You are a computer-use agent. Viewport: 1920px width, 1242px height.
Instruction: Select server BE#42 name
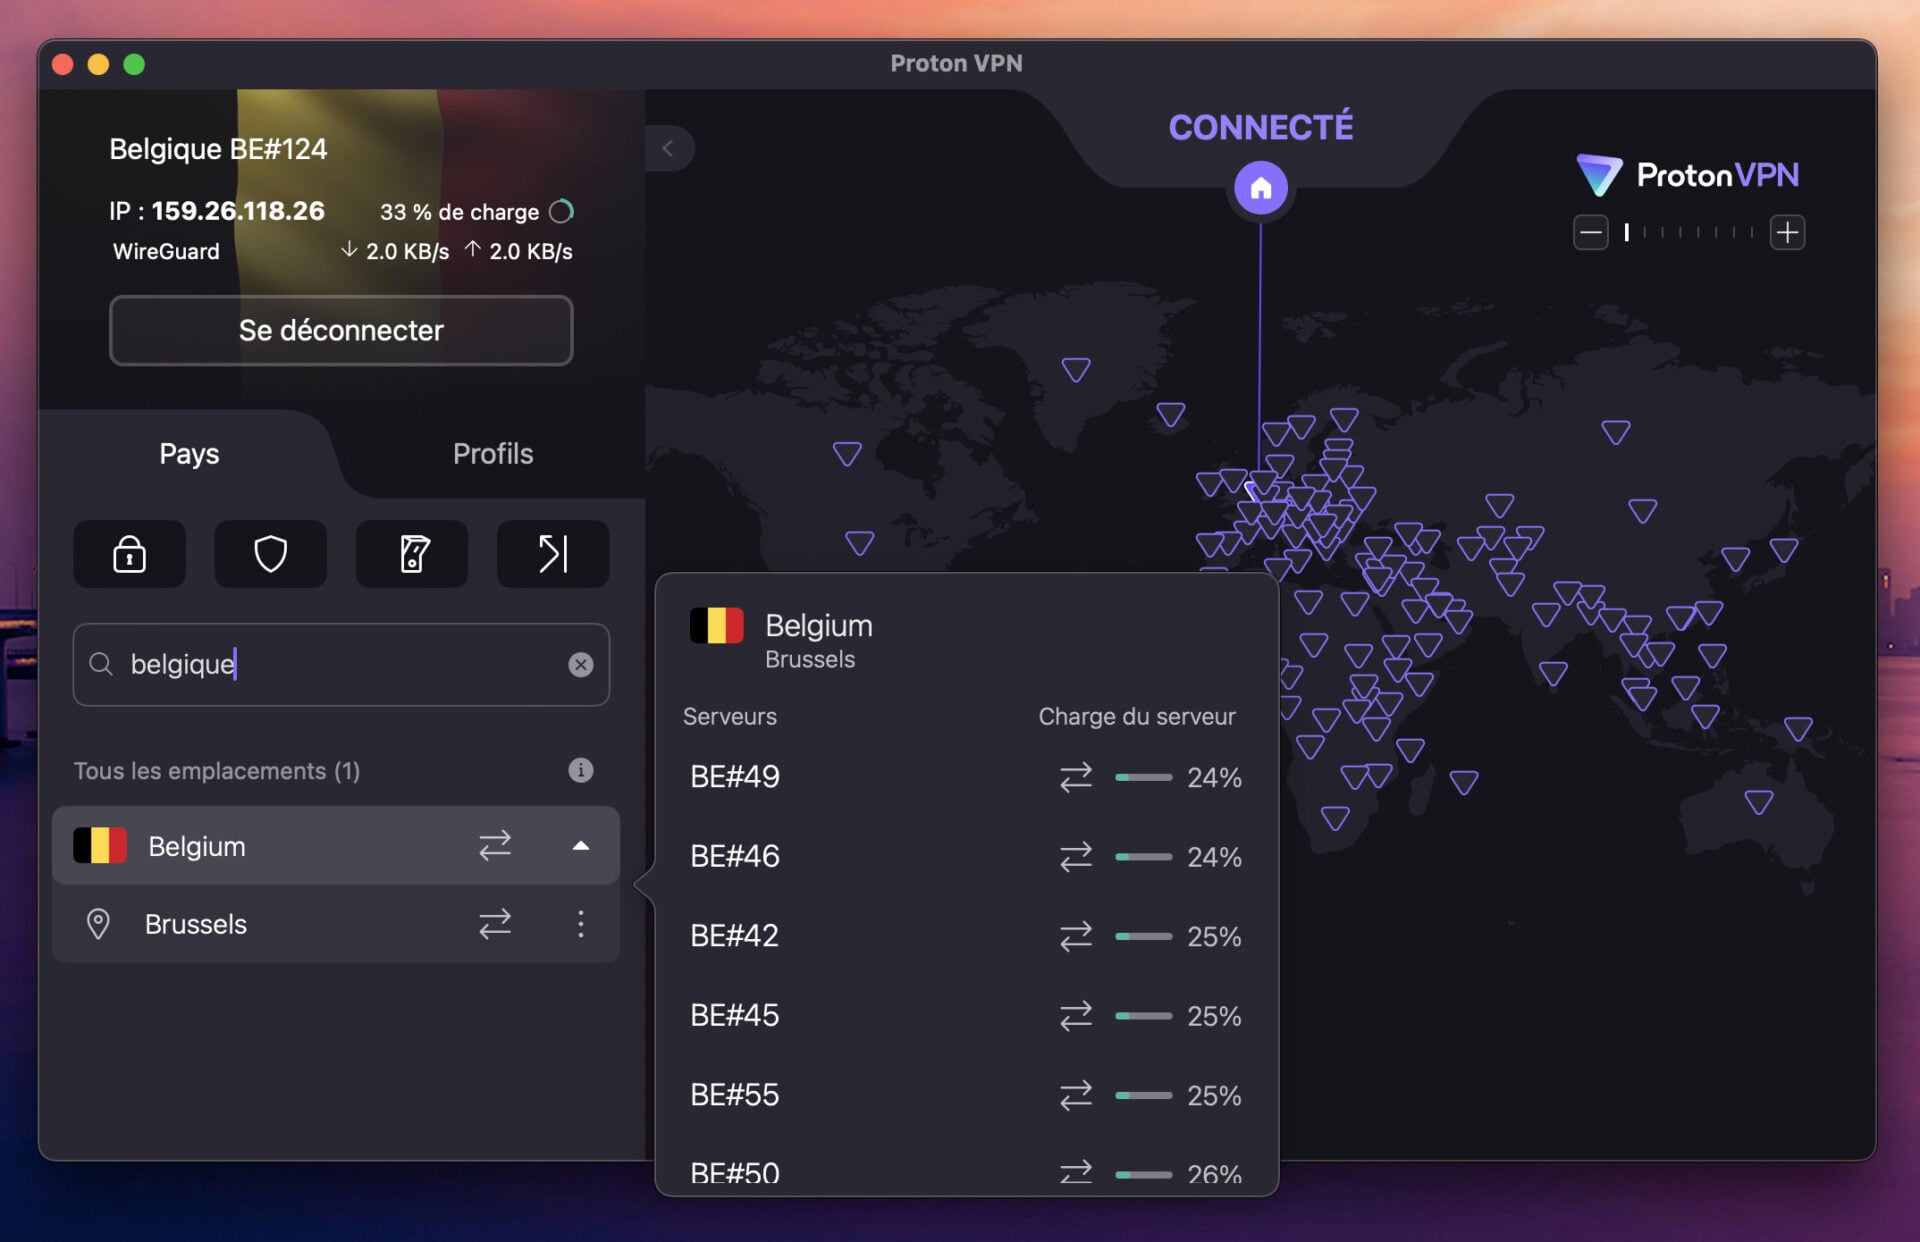735,936
